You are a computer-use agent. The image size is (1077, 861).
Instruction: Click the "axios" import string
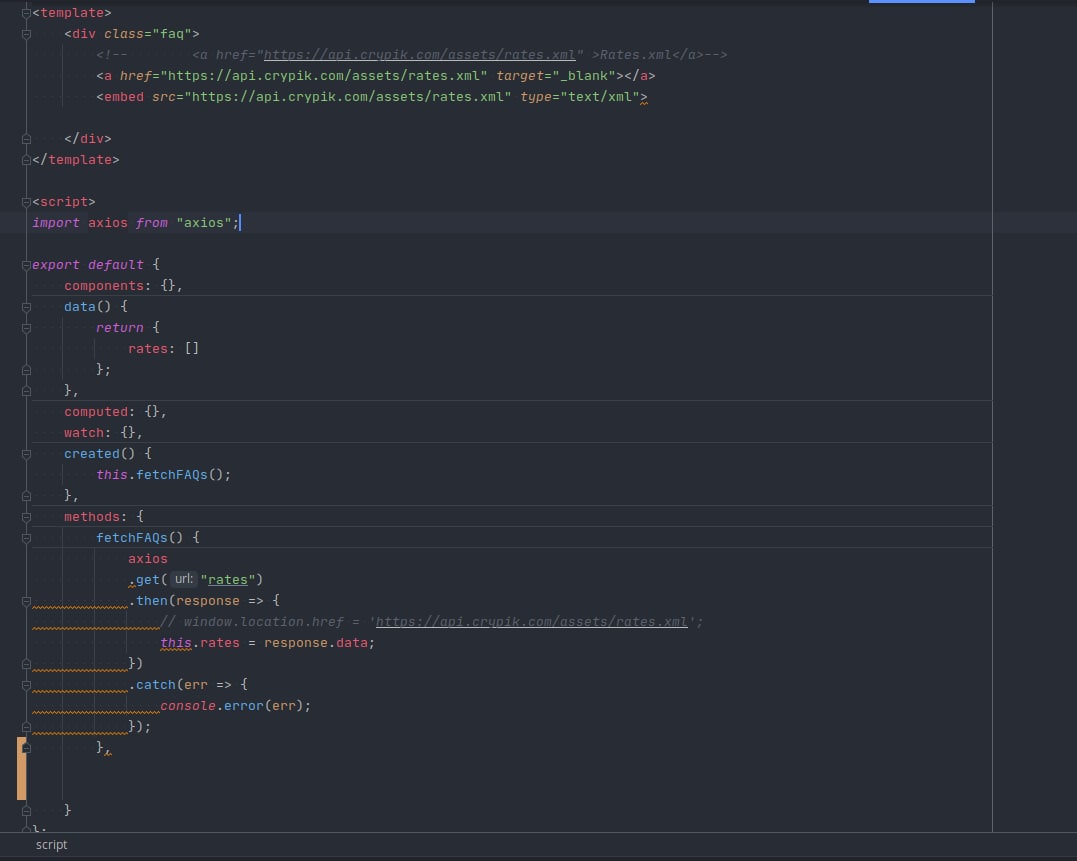click(204, 223)
